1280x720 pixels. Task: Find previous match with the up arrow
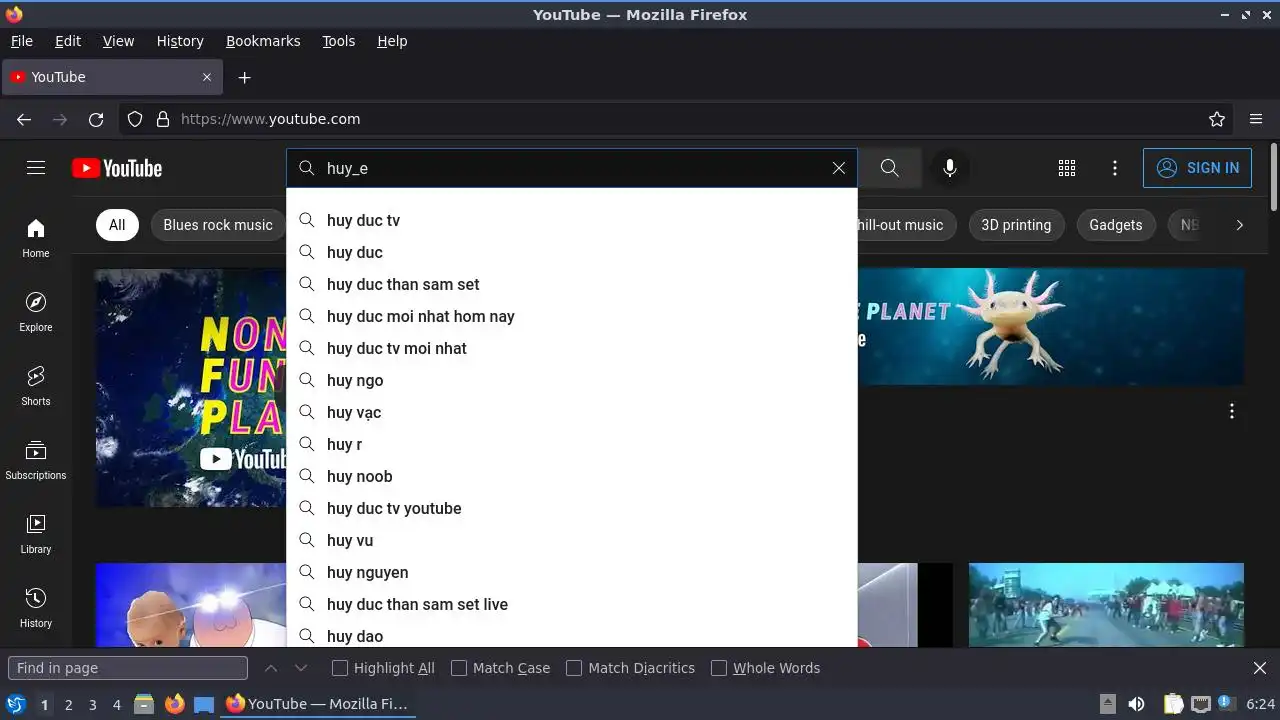(x=271, y=668)
